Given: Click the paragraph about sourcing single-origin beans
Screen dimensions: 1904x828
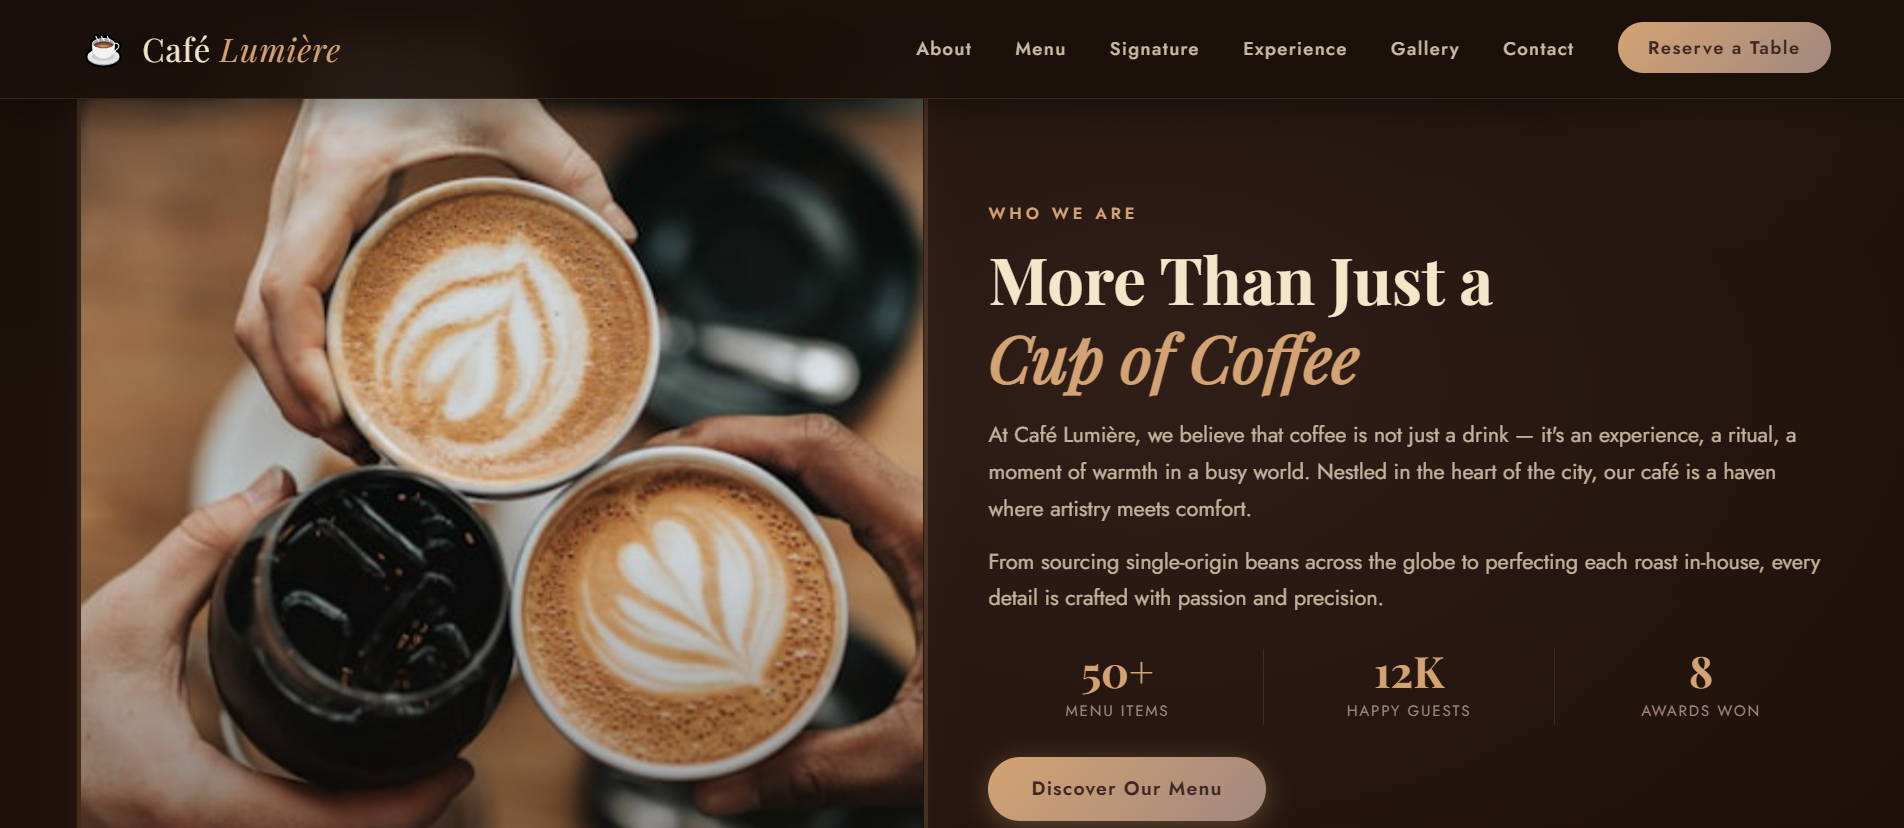Looking at the screenshot, I should [1404, 580].
